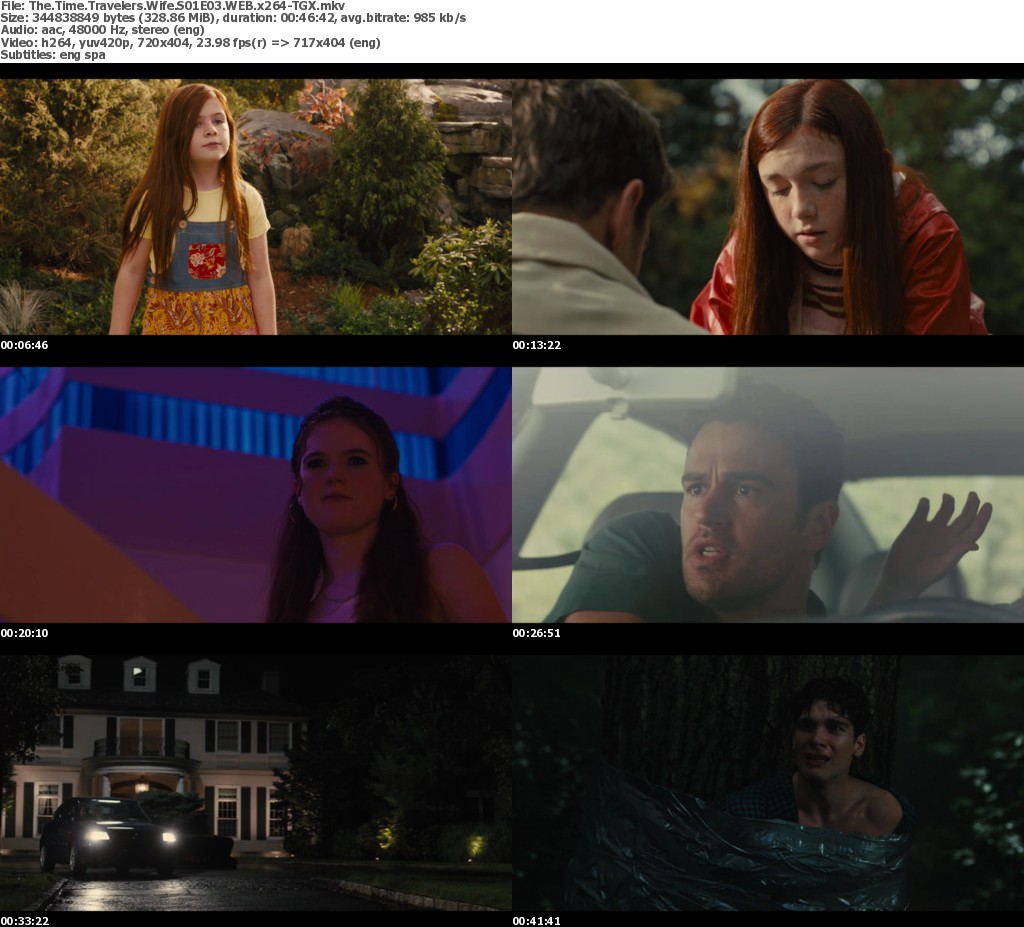Open the thumbnail at 00:13:22
Image resolution: width=1024 pixels, height=927 pixels.
(x=768, y=206)
